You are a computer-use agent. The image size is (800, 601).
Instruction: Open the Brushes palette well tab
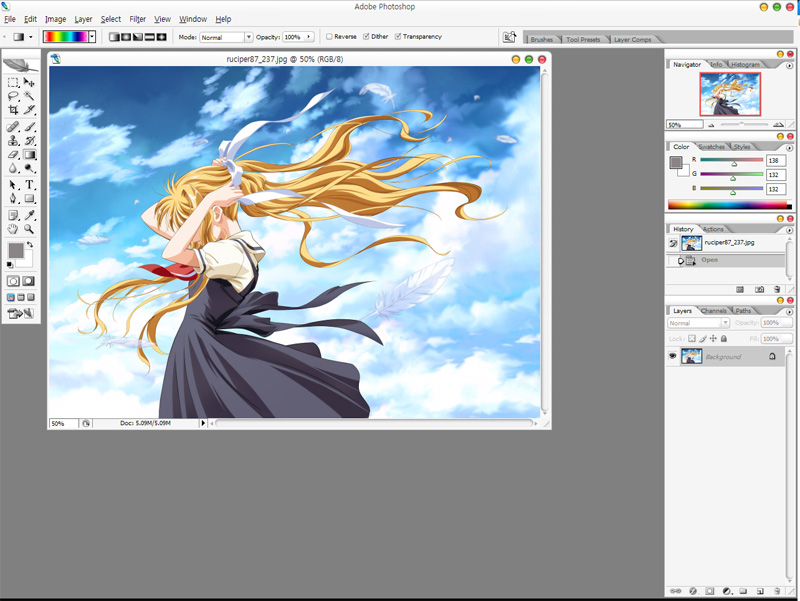click(541, 39)
